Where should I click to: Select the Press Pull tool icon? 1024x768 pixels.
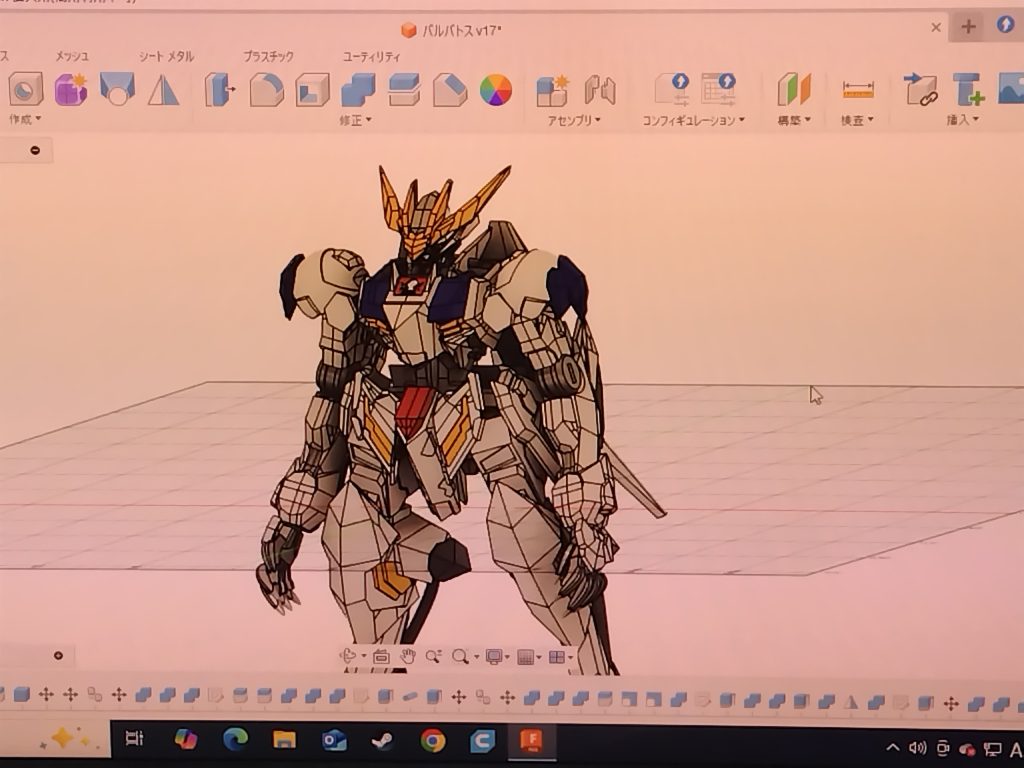(219, 90)
